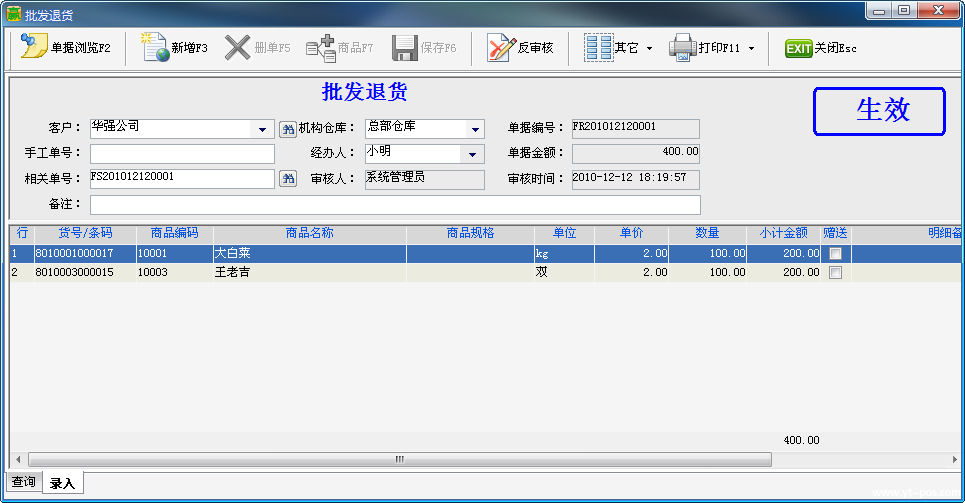
Task: Click the app icon in title bar
Action: click(14, 14)
